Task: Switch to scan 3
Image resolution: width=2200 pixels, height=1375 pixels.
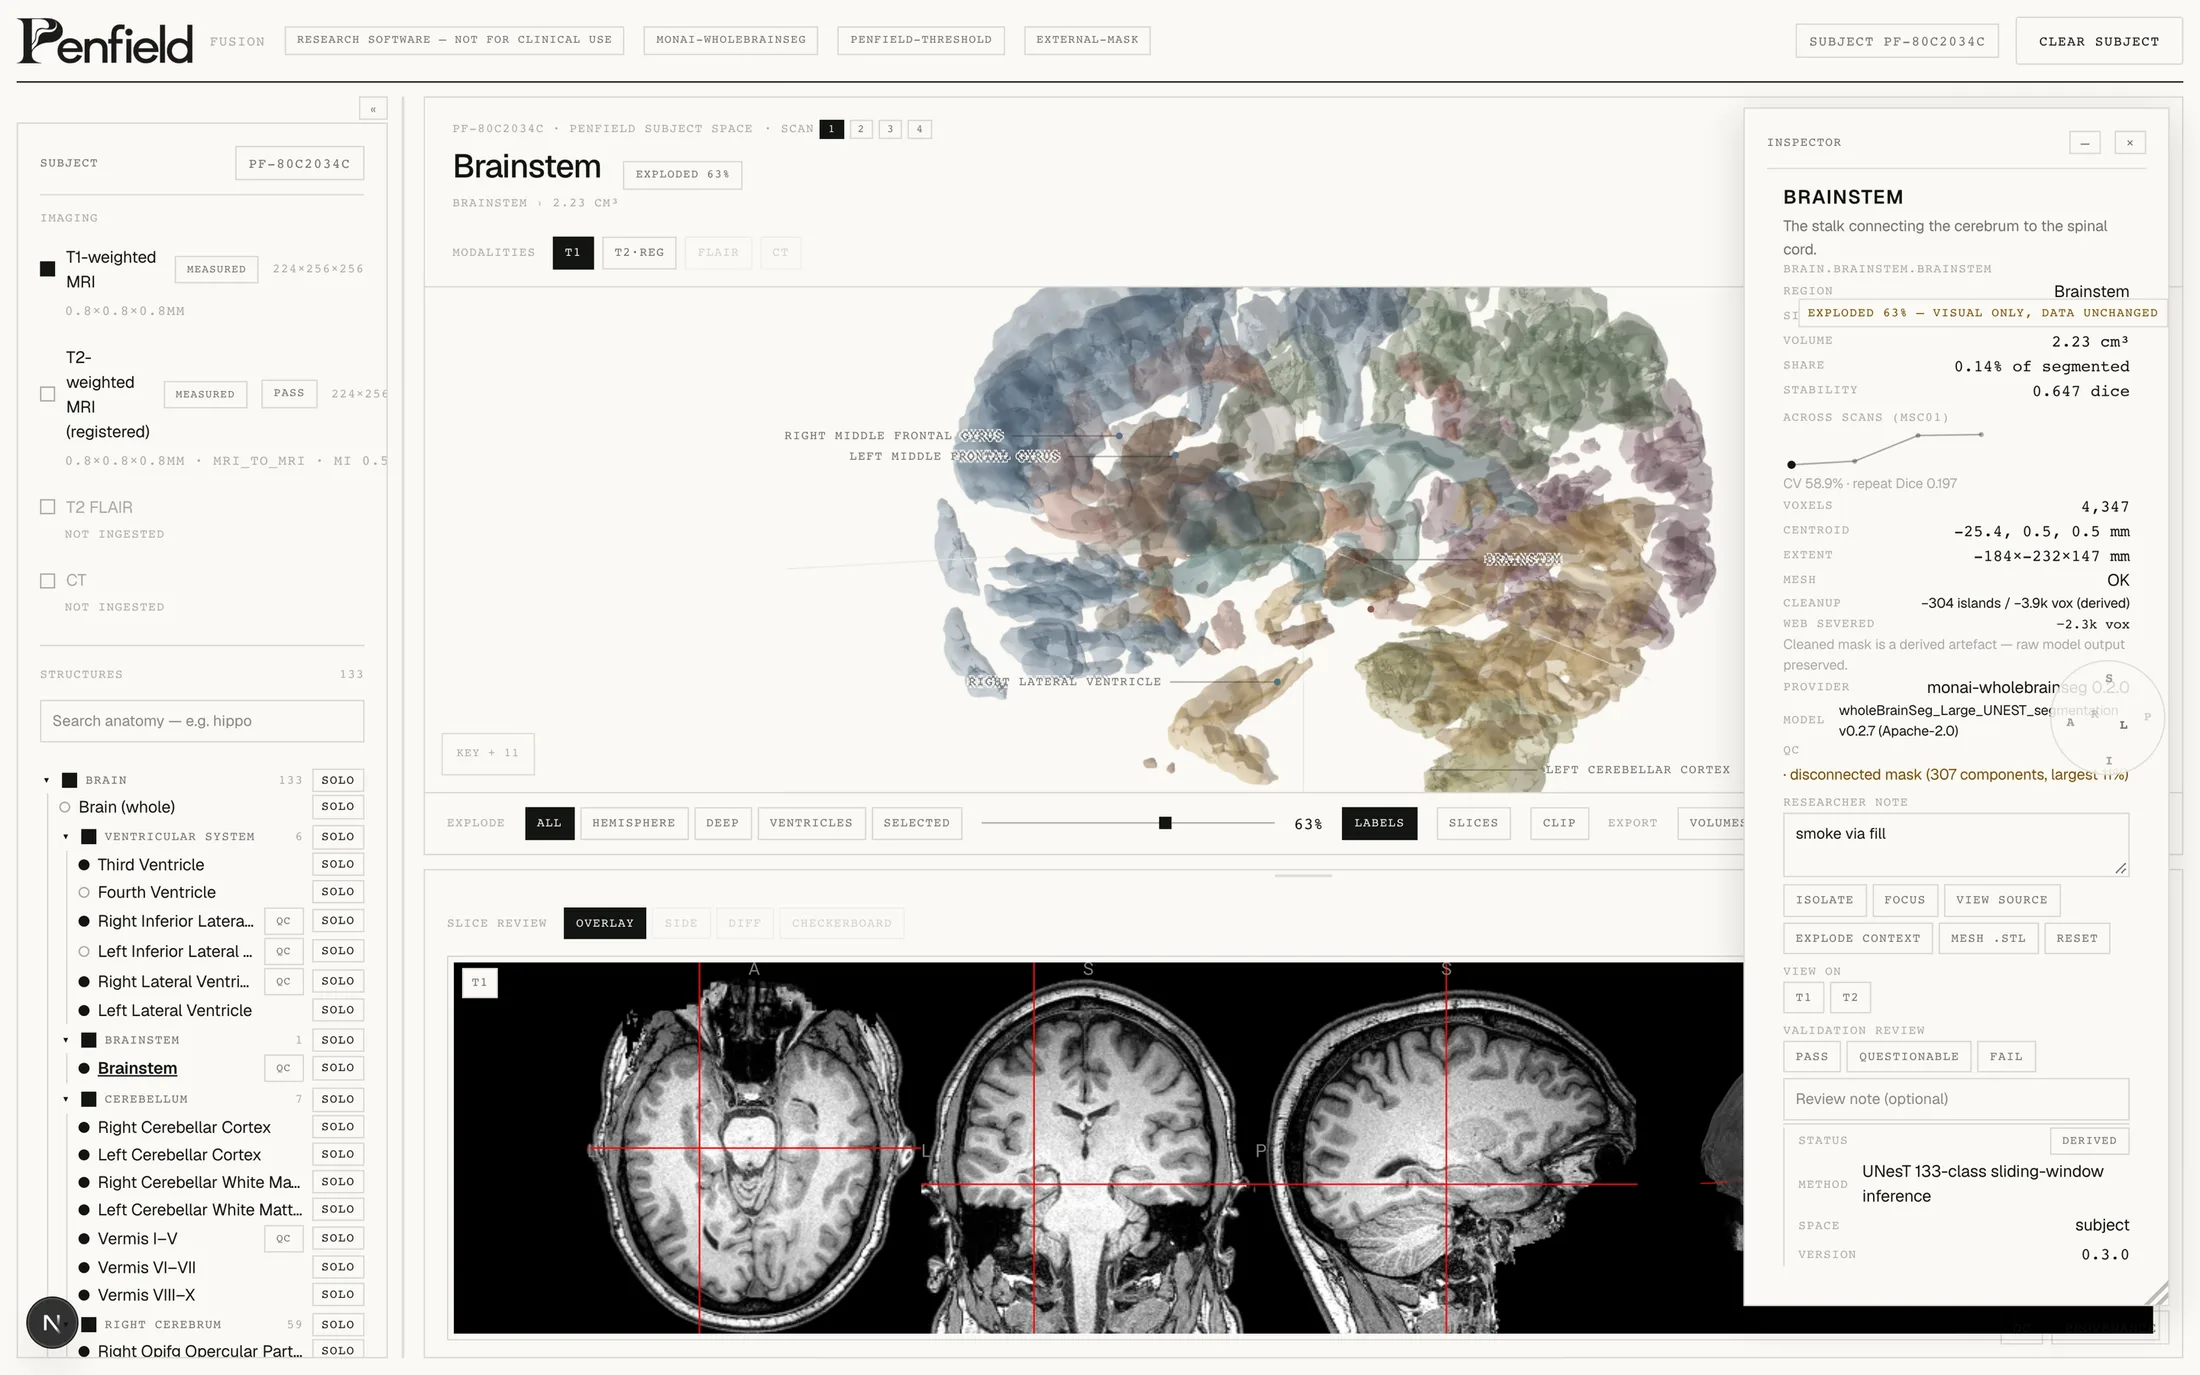Action: (x=890, y=129)
